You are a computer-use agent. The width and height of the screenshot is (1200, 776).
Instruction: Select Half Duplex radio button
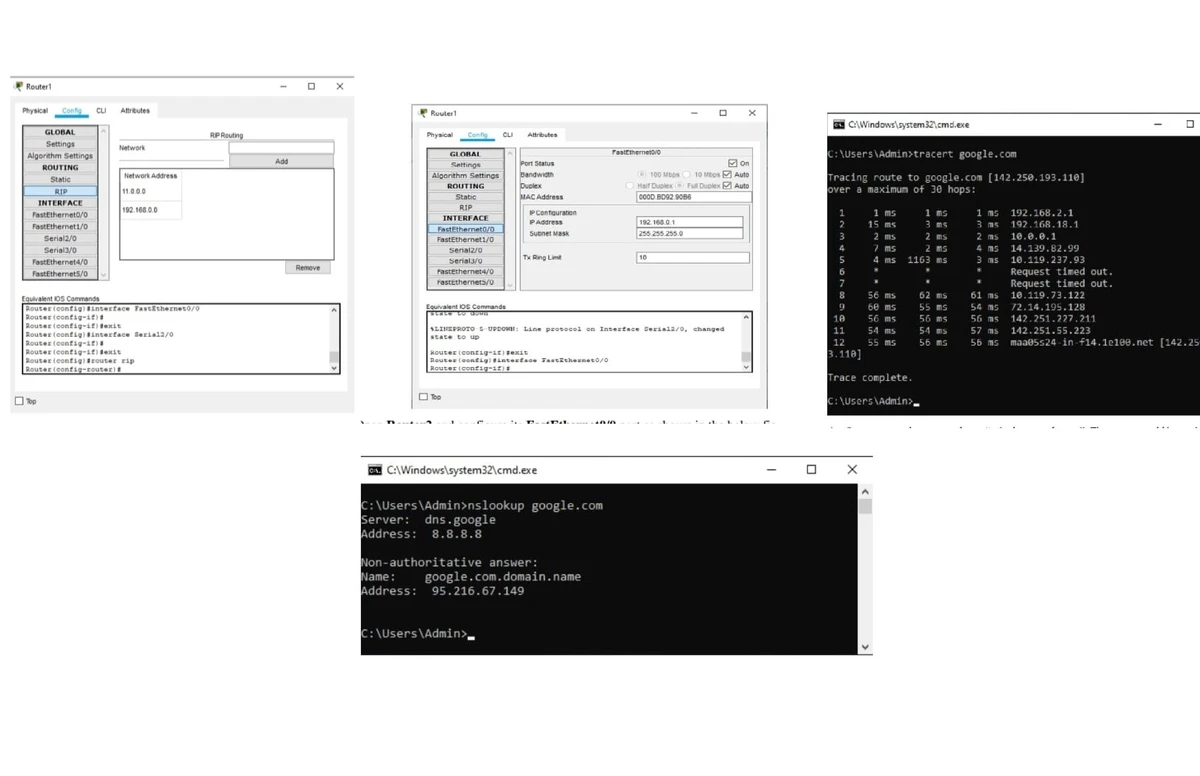coord(630,186)
